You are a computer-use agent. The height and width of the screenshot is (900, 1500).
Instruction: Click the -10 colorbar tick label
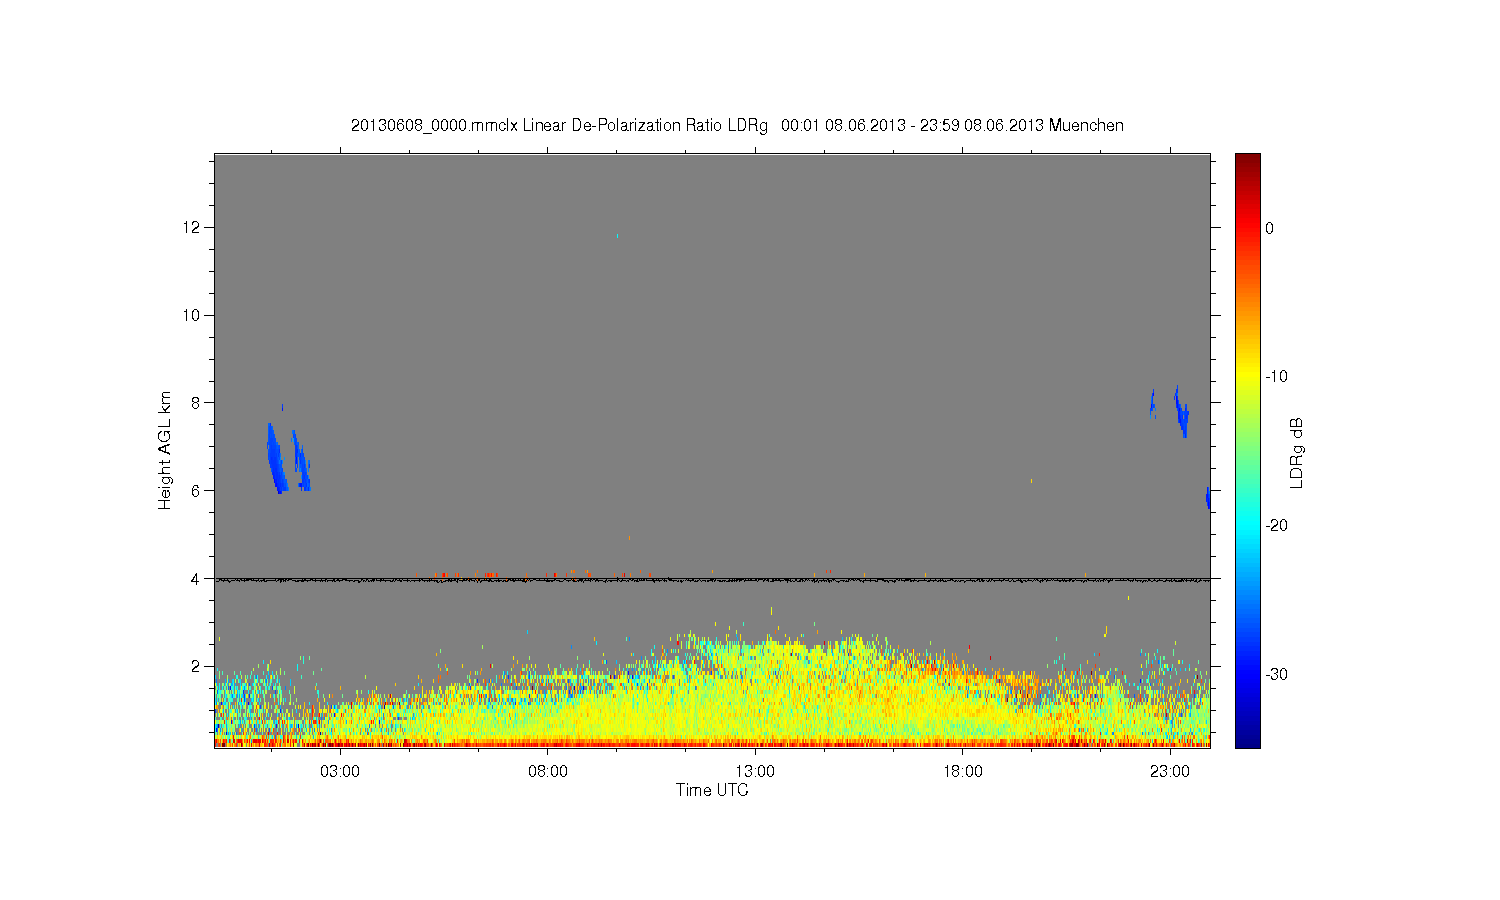point(1276,376)
